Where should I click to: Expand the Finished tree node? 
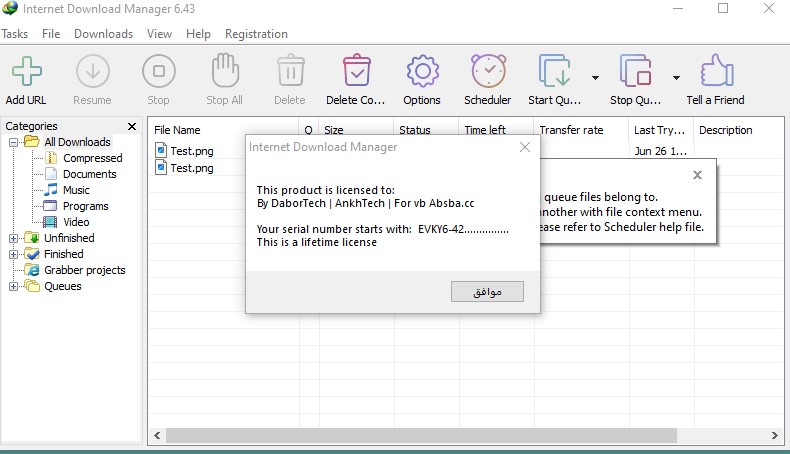click(x=13, y=254)
